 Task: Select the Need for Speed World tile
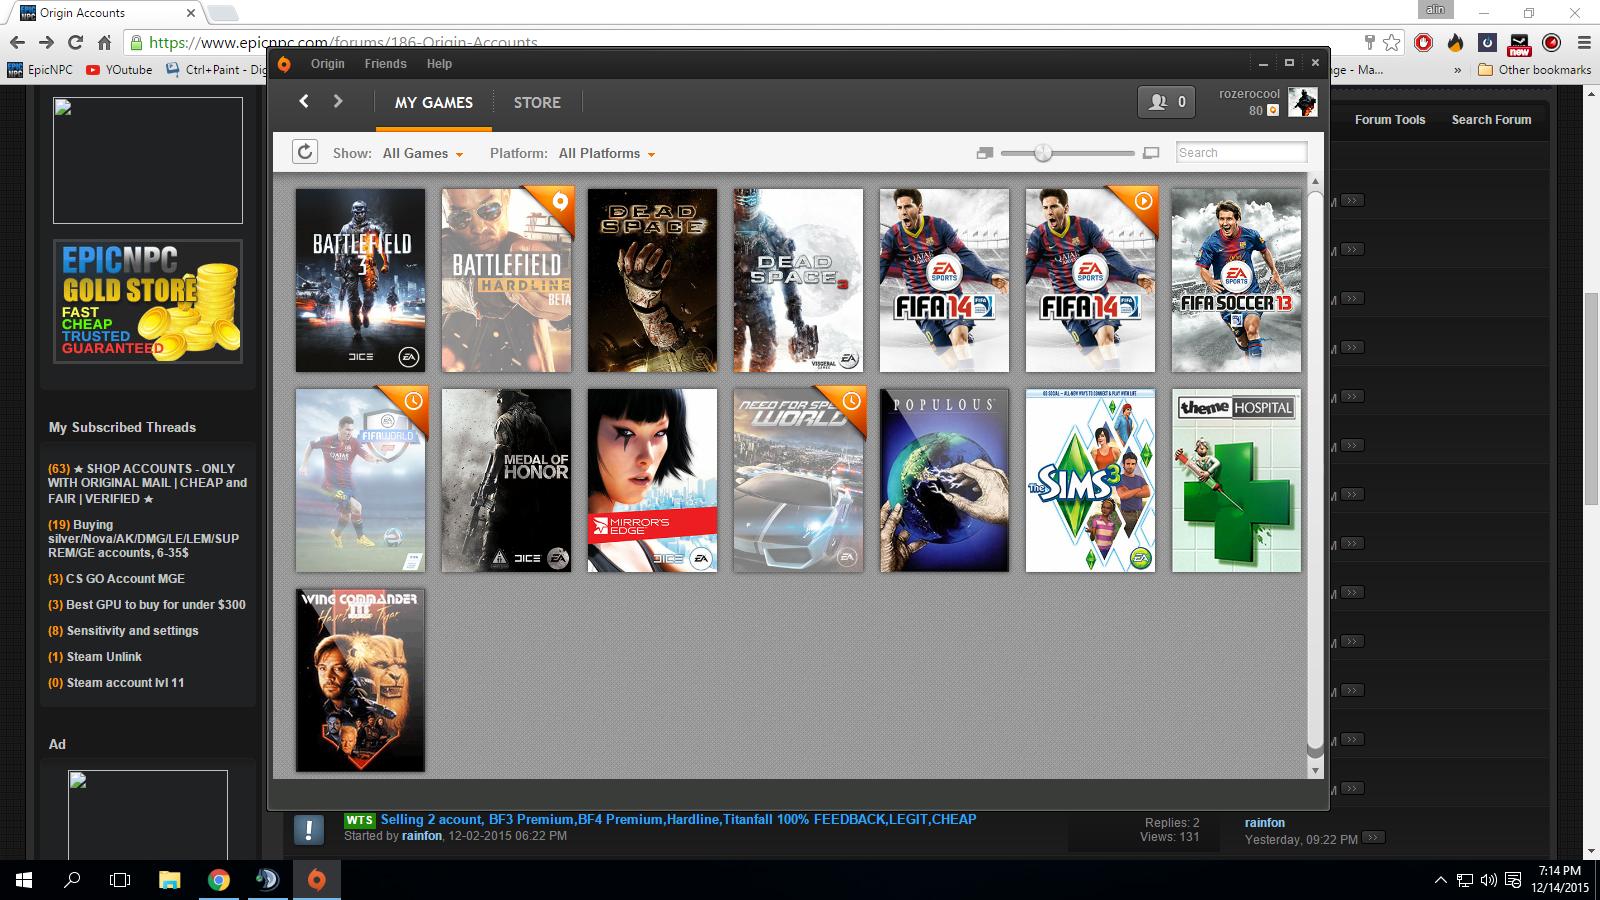[798, 480]
